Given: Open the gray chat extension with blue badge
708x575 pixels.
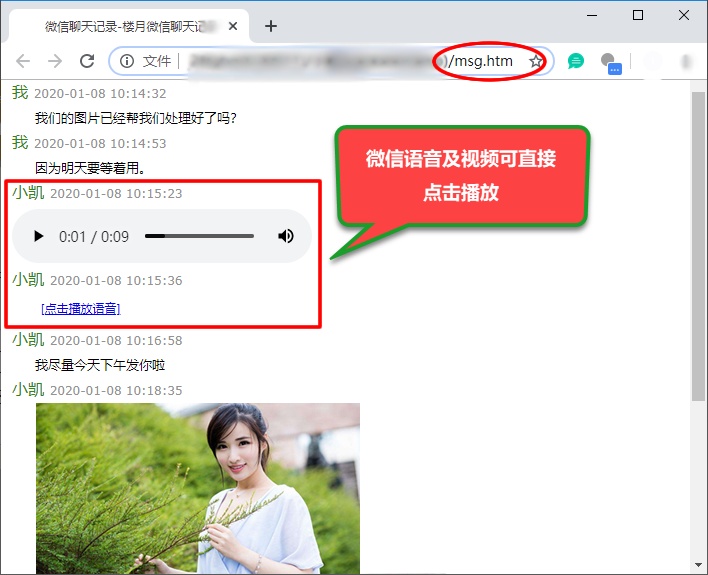Looking at the screenshot, I should click(x=611, y=62).
